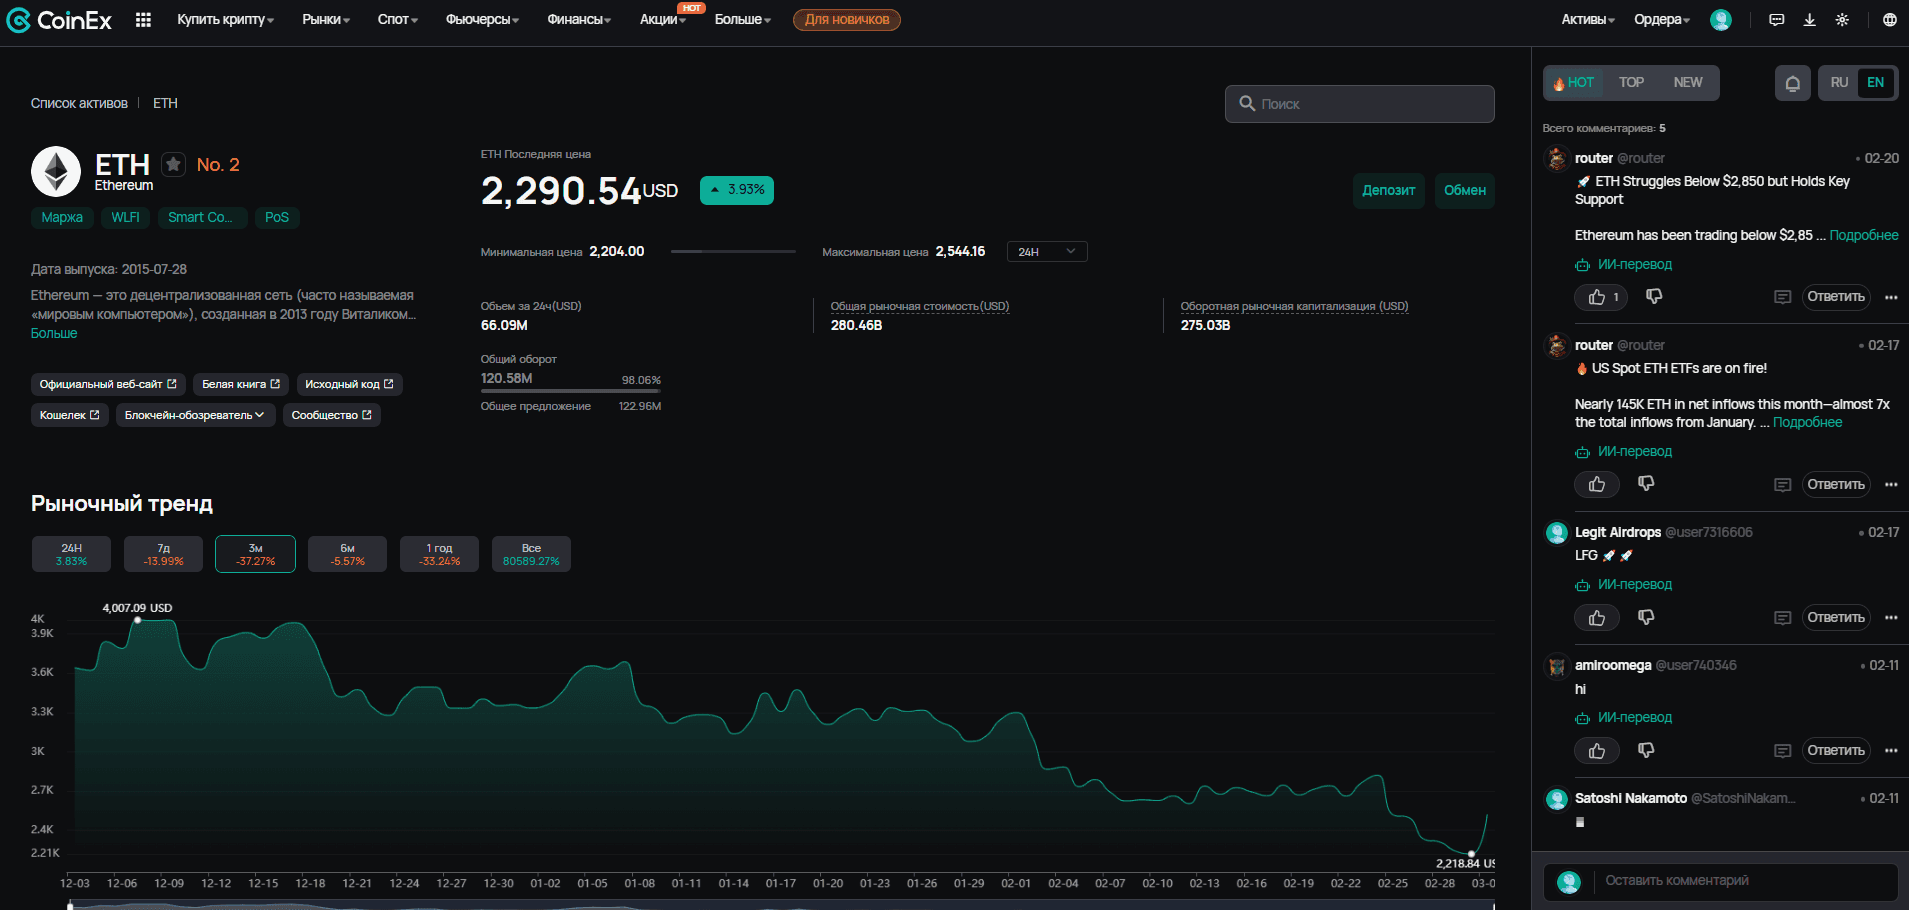Open more options on Legit Airdrops comment

click(1890, 617)
